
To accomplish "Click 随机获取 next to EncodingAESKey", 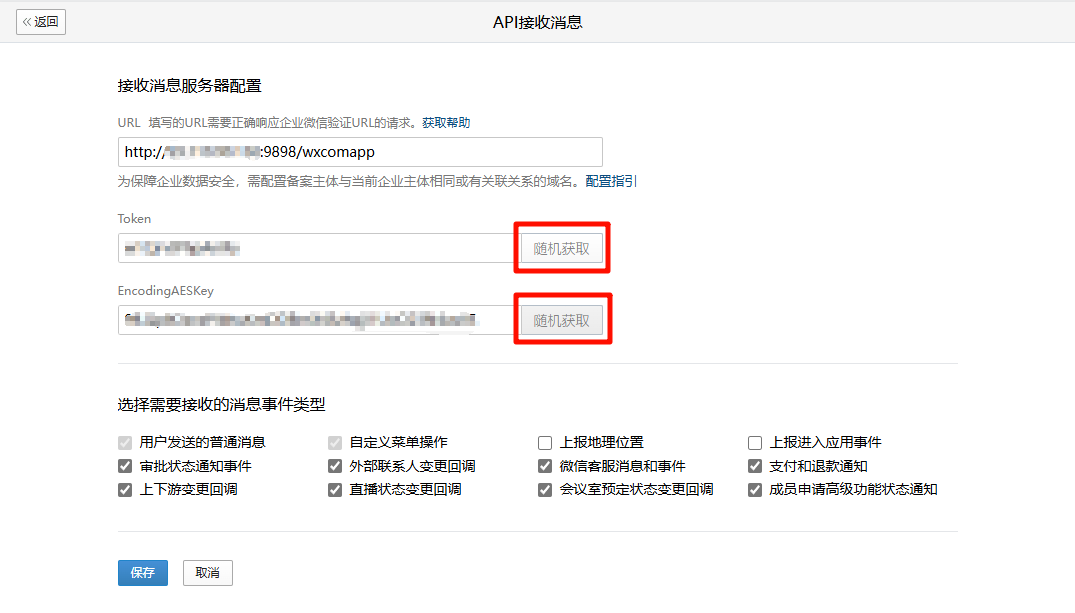I will coord(561,320).
